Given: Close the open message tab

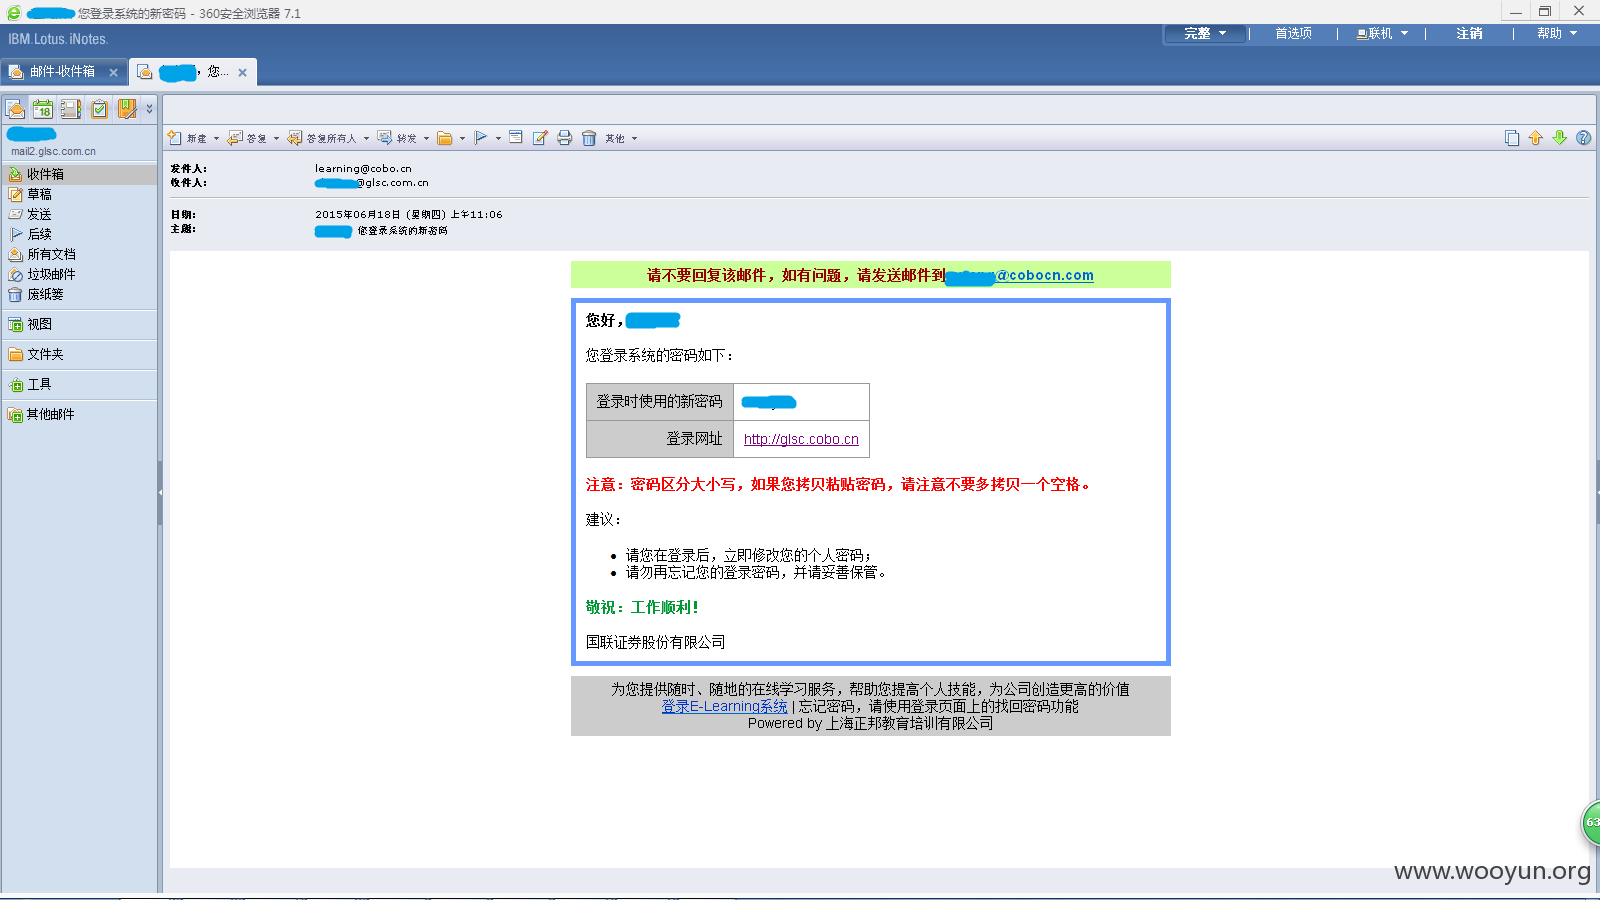Looking at the screenshot, I should (242, 72).
